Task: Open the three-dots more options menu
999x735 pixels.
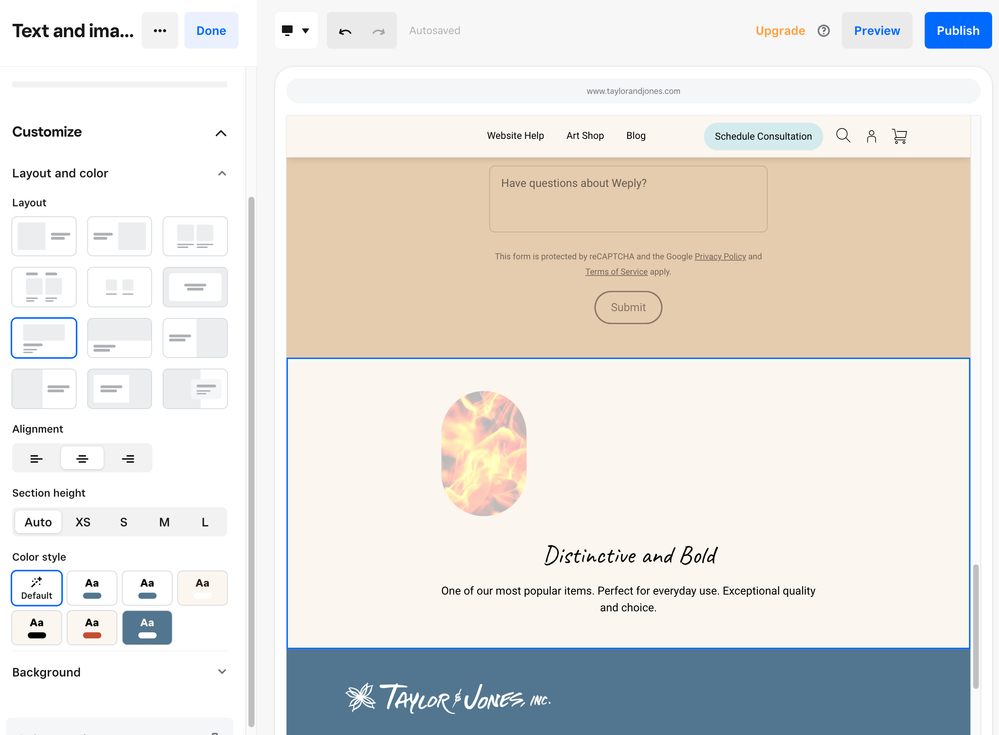Action: pyautogui.click(x=160, y=31)
